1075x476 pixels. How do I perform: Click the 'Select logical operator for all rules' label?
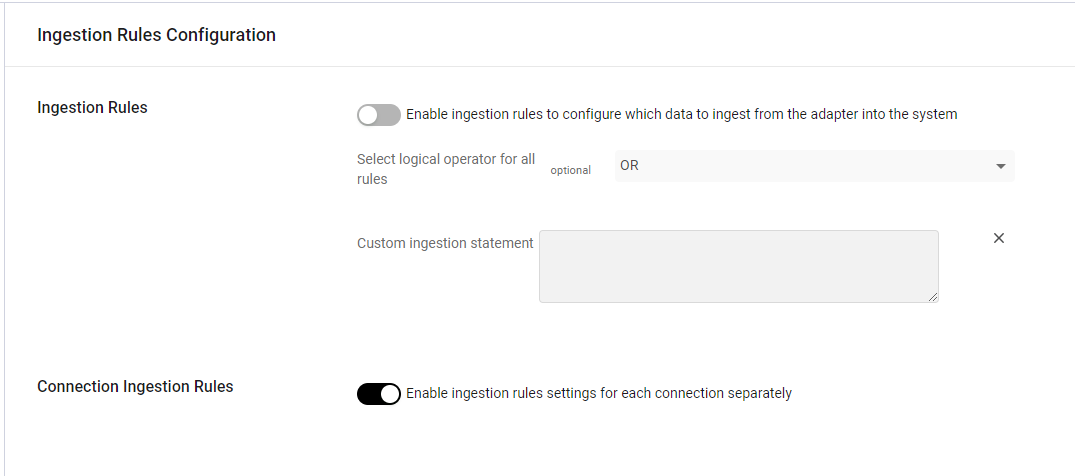click(446, 169)
